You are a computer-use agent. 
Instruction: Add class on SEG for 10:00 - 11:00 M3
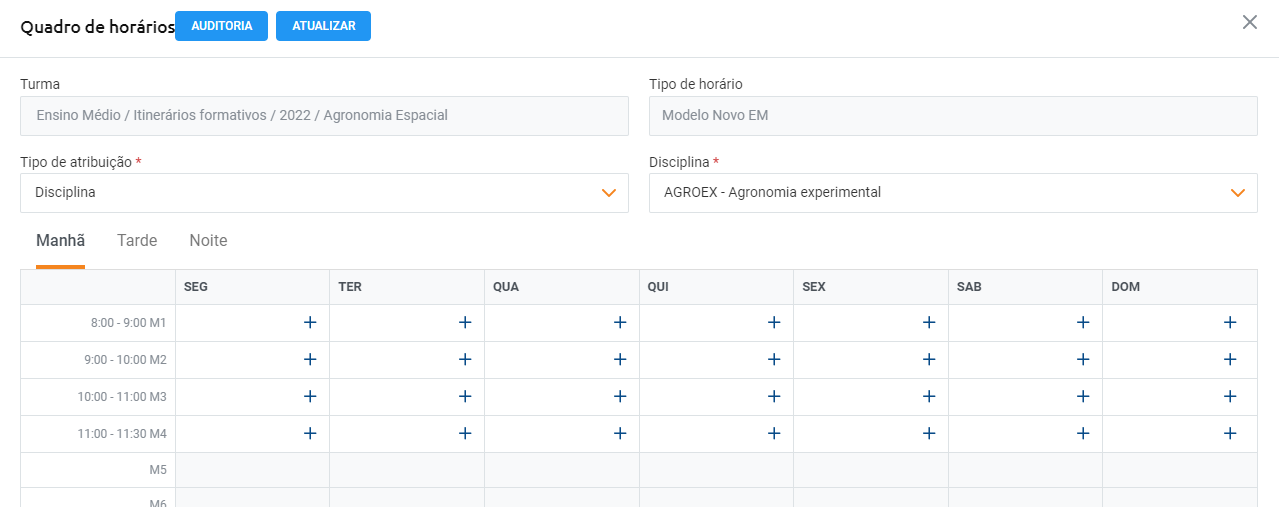310,396
